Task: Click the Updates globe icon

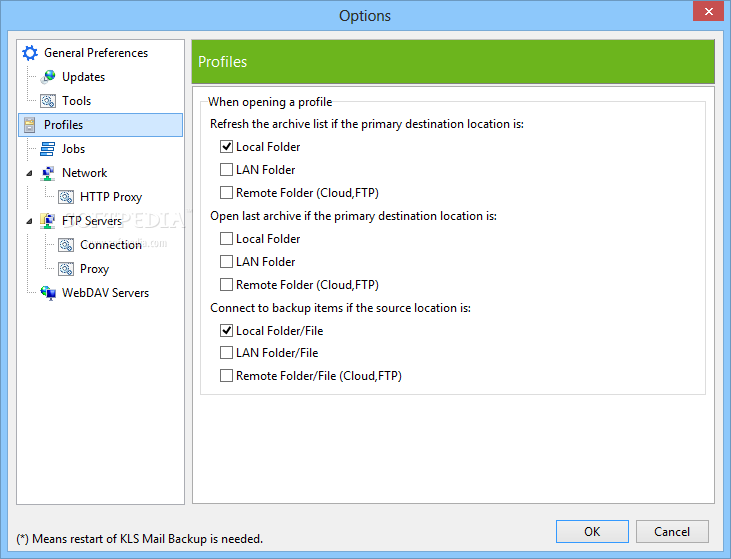Action: (x=48, y=76)
